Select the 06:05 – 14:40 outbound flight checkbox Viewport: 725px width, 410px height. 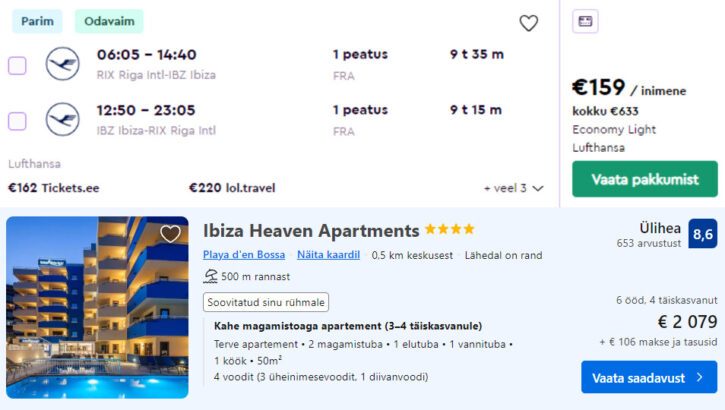click(x=17, y=65)
